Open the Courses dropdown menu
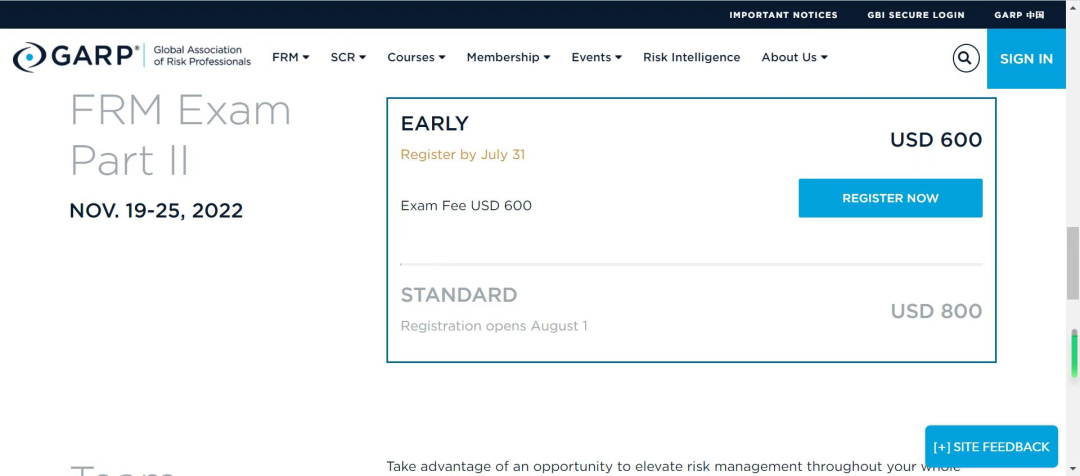This screenshot has height=476, width=1080. click(x=416, y=58)
